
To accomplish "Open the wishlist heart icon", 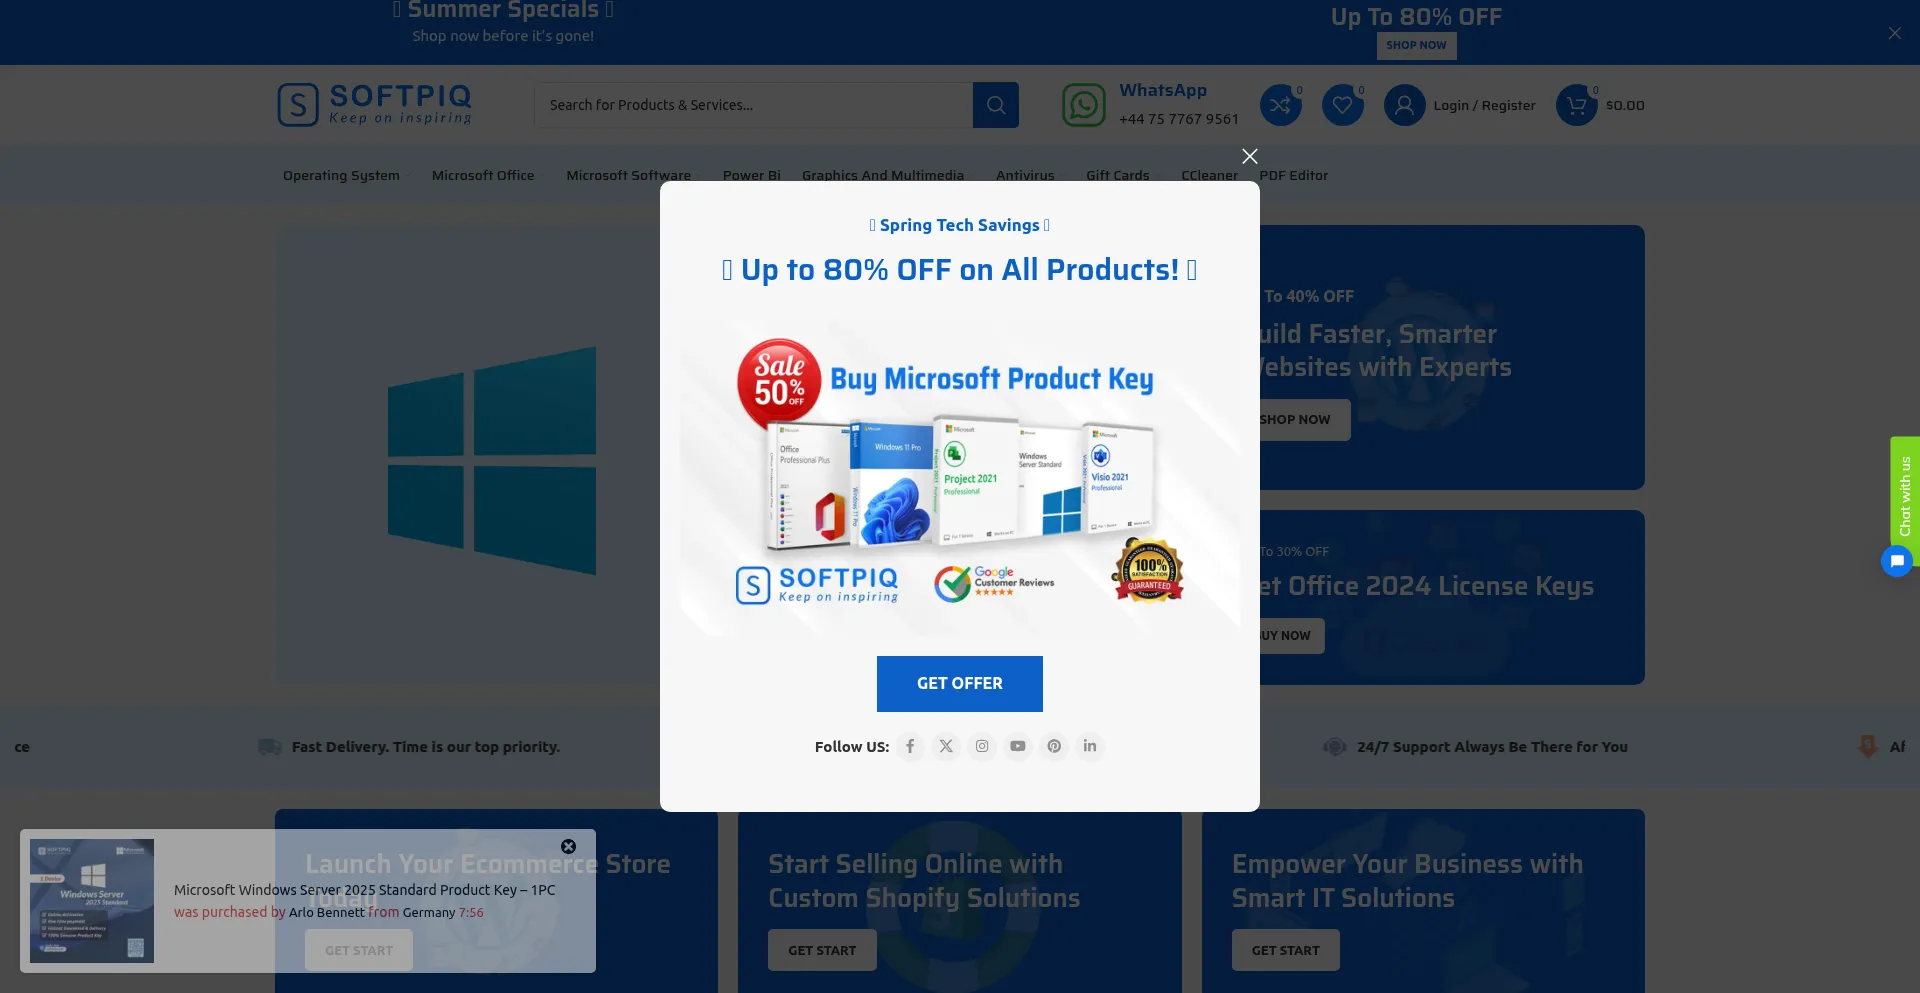I will (x=1342, y=105).
